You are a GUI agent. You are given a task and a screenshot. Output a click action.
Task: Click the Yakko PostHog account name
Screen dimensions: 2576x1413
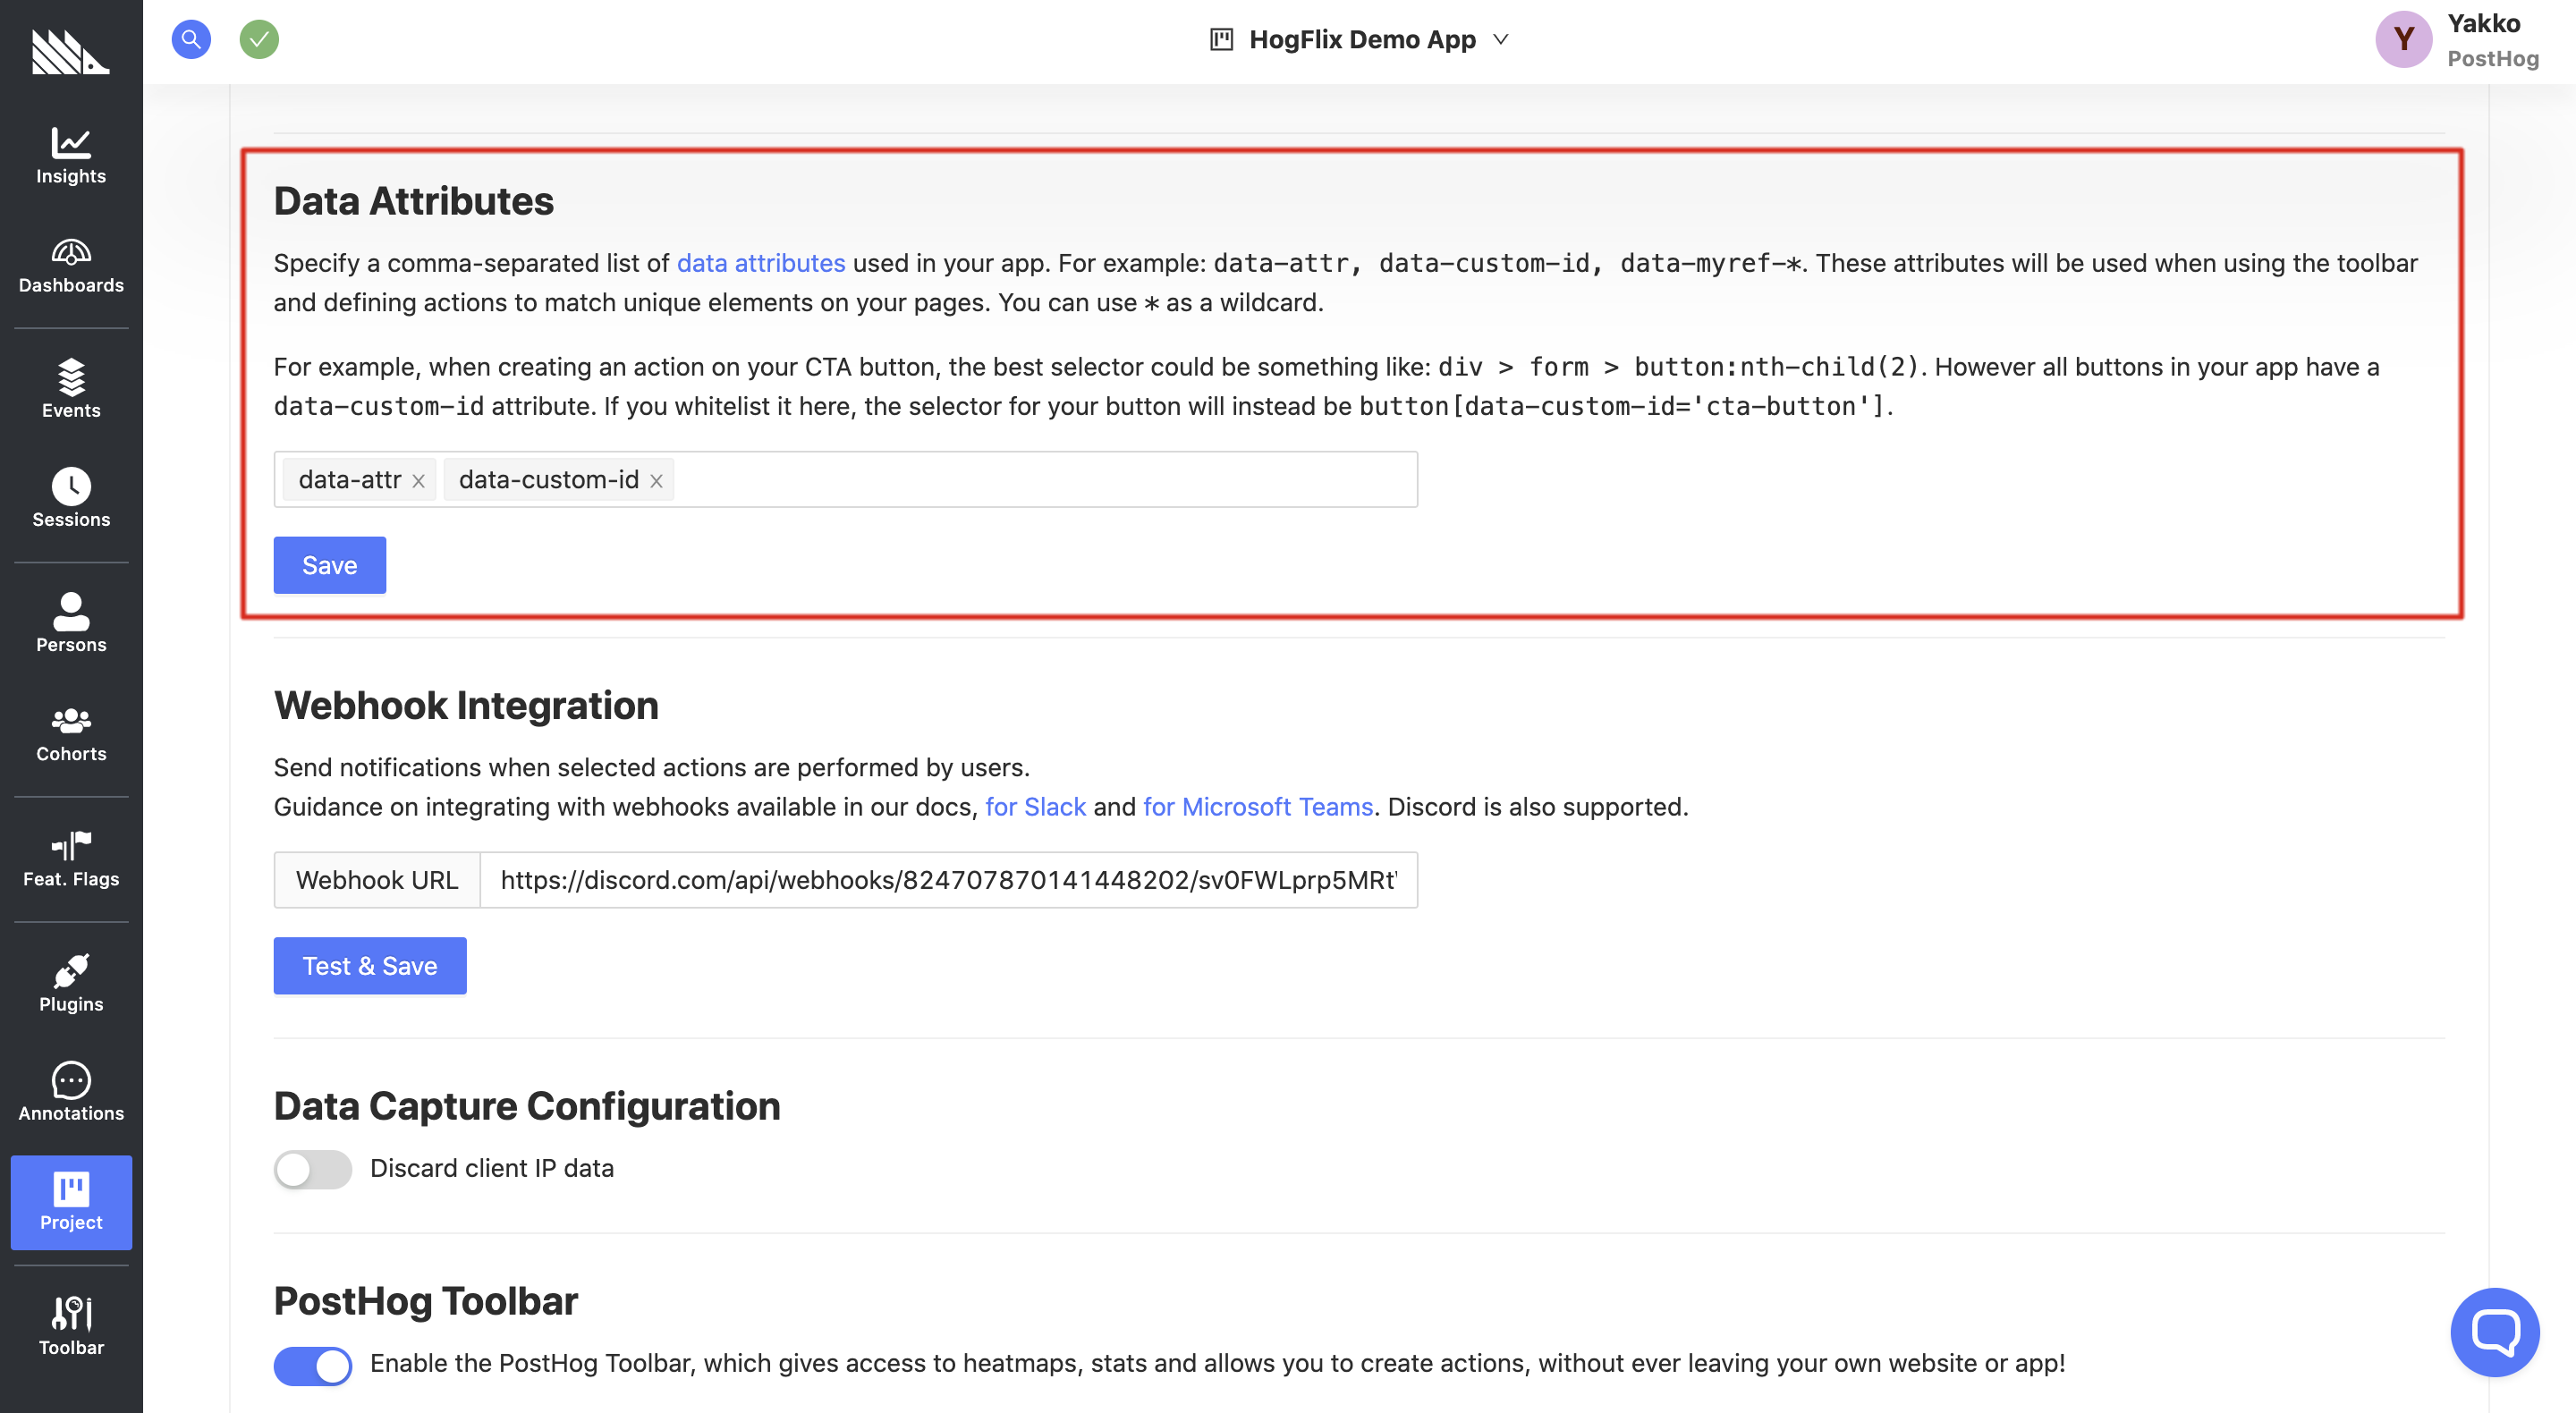pyautogui.click(x=2492, y=40)
